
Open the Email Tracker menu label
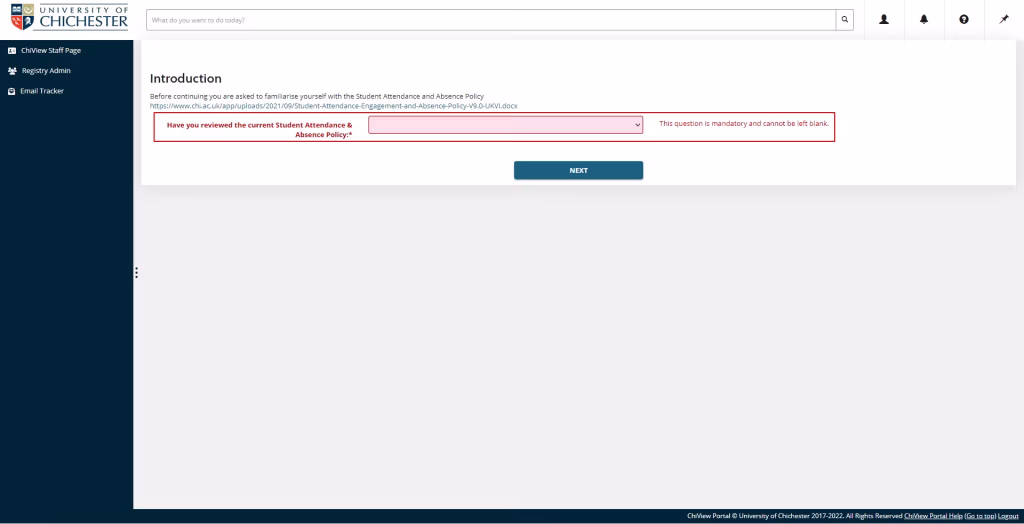42,91
